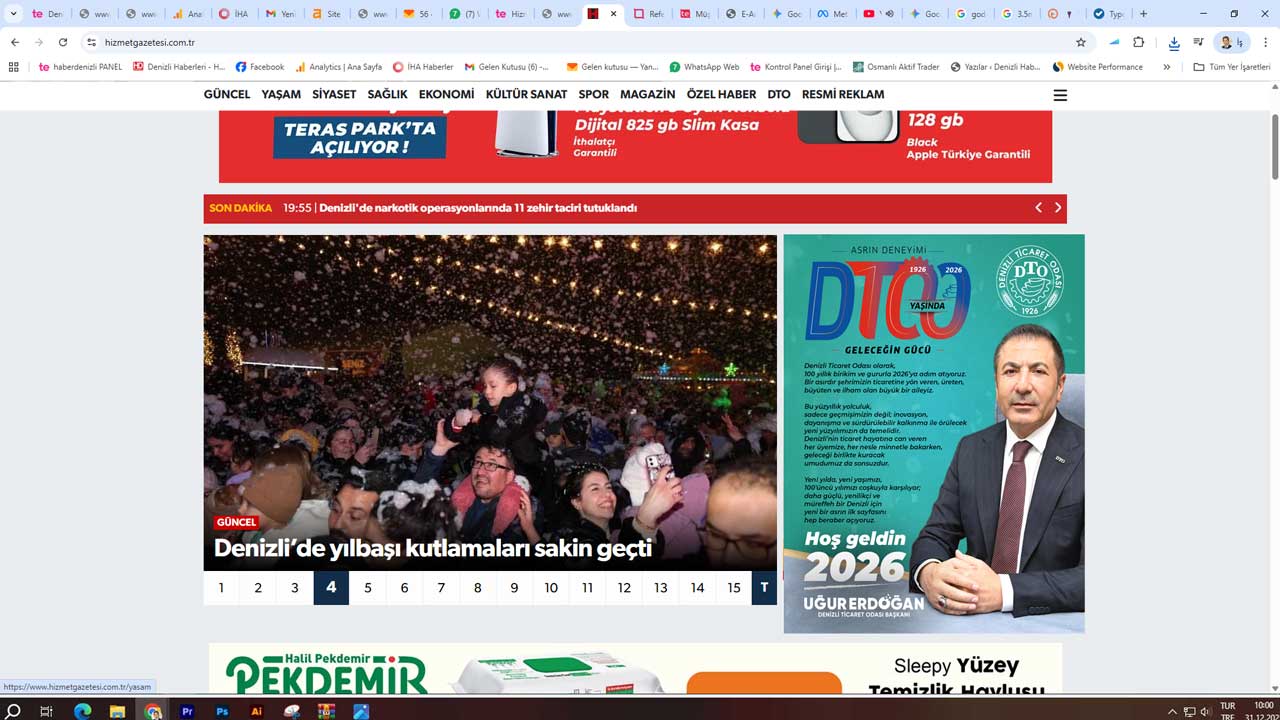Open the SPOR section in site menu
1280x720 pixels.
coord(593,94)
